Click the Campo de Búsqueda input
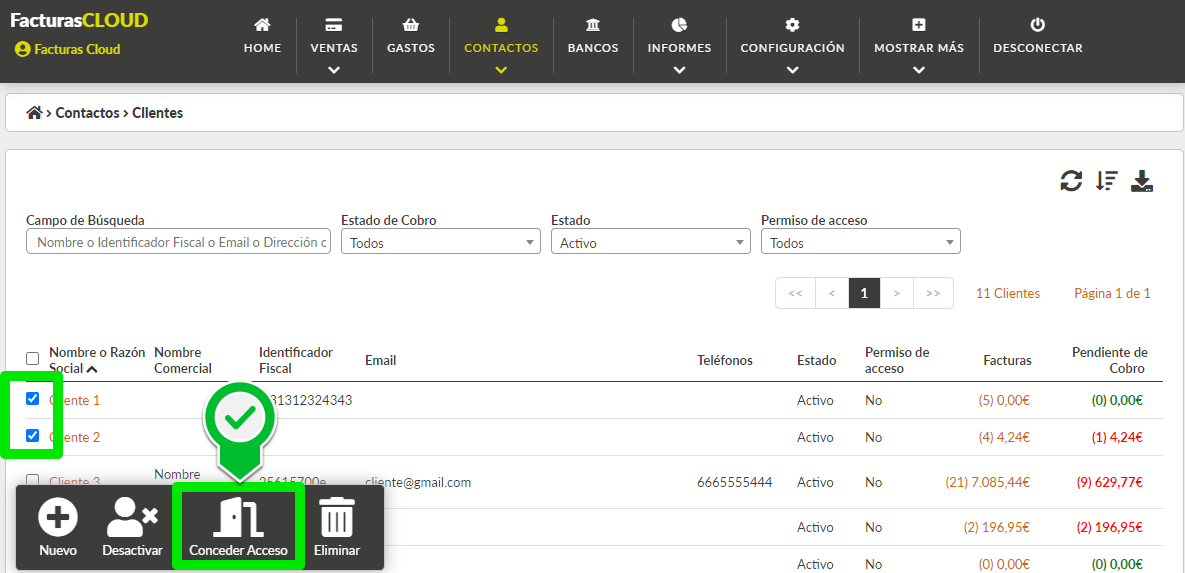The image size is (1185, 573). point(178,242)
